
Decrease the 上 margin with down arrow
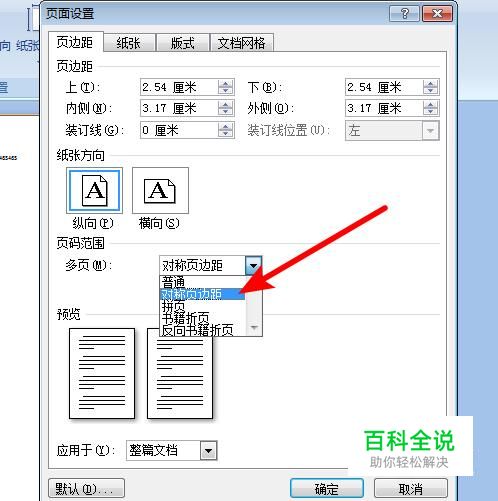click(226, 91)
